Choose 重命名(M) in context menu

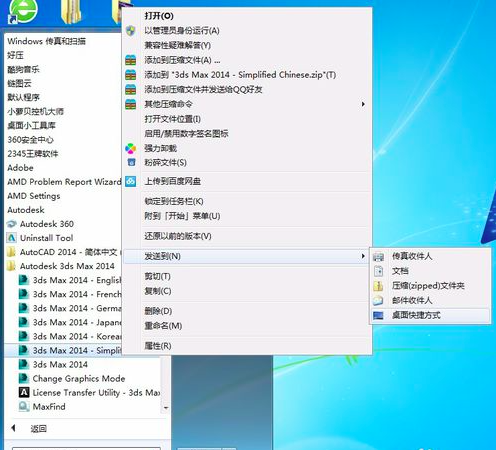(x=163, y=326)
